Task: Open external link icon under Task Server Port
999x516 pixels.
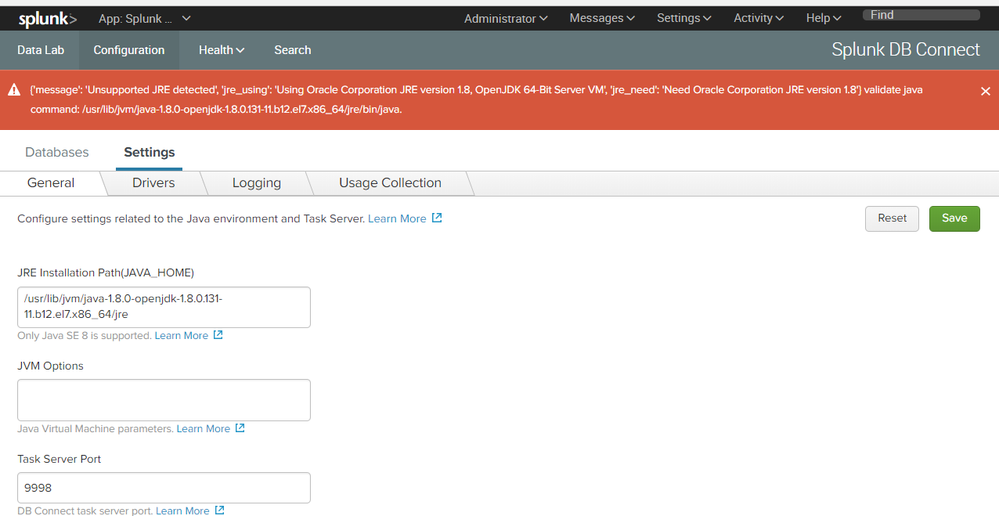Action: [219, 510]
